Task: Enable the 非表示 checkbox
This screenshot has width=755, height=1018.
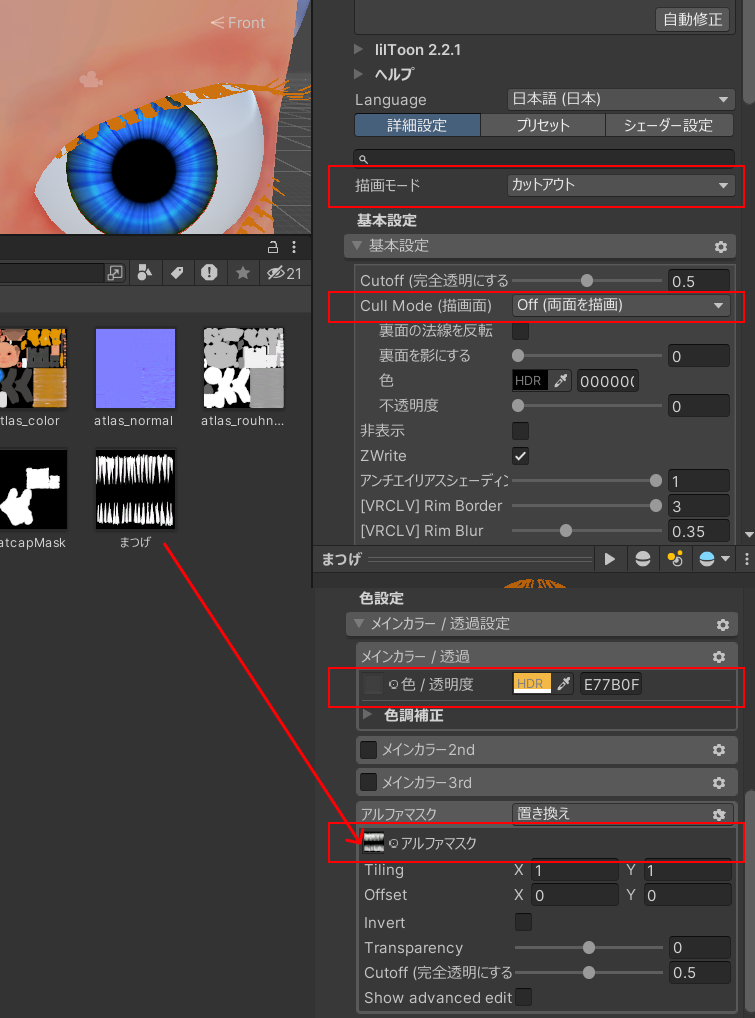Action: [x=520, y=431]
